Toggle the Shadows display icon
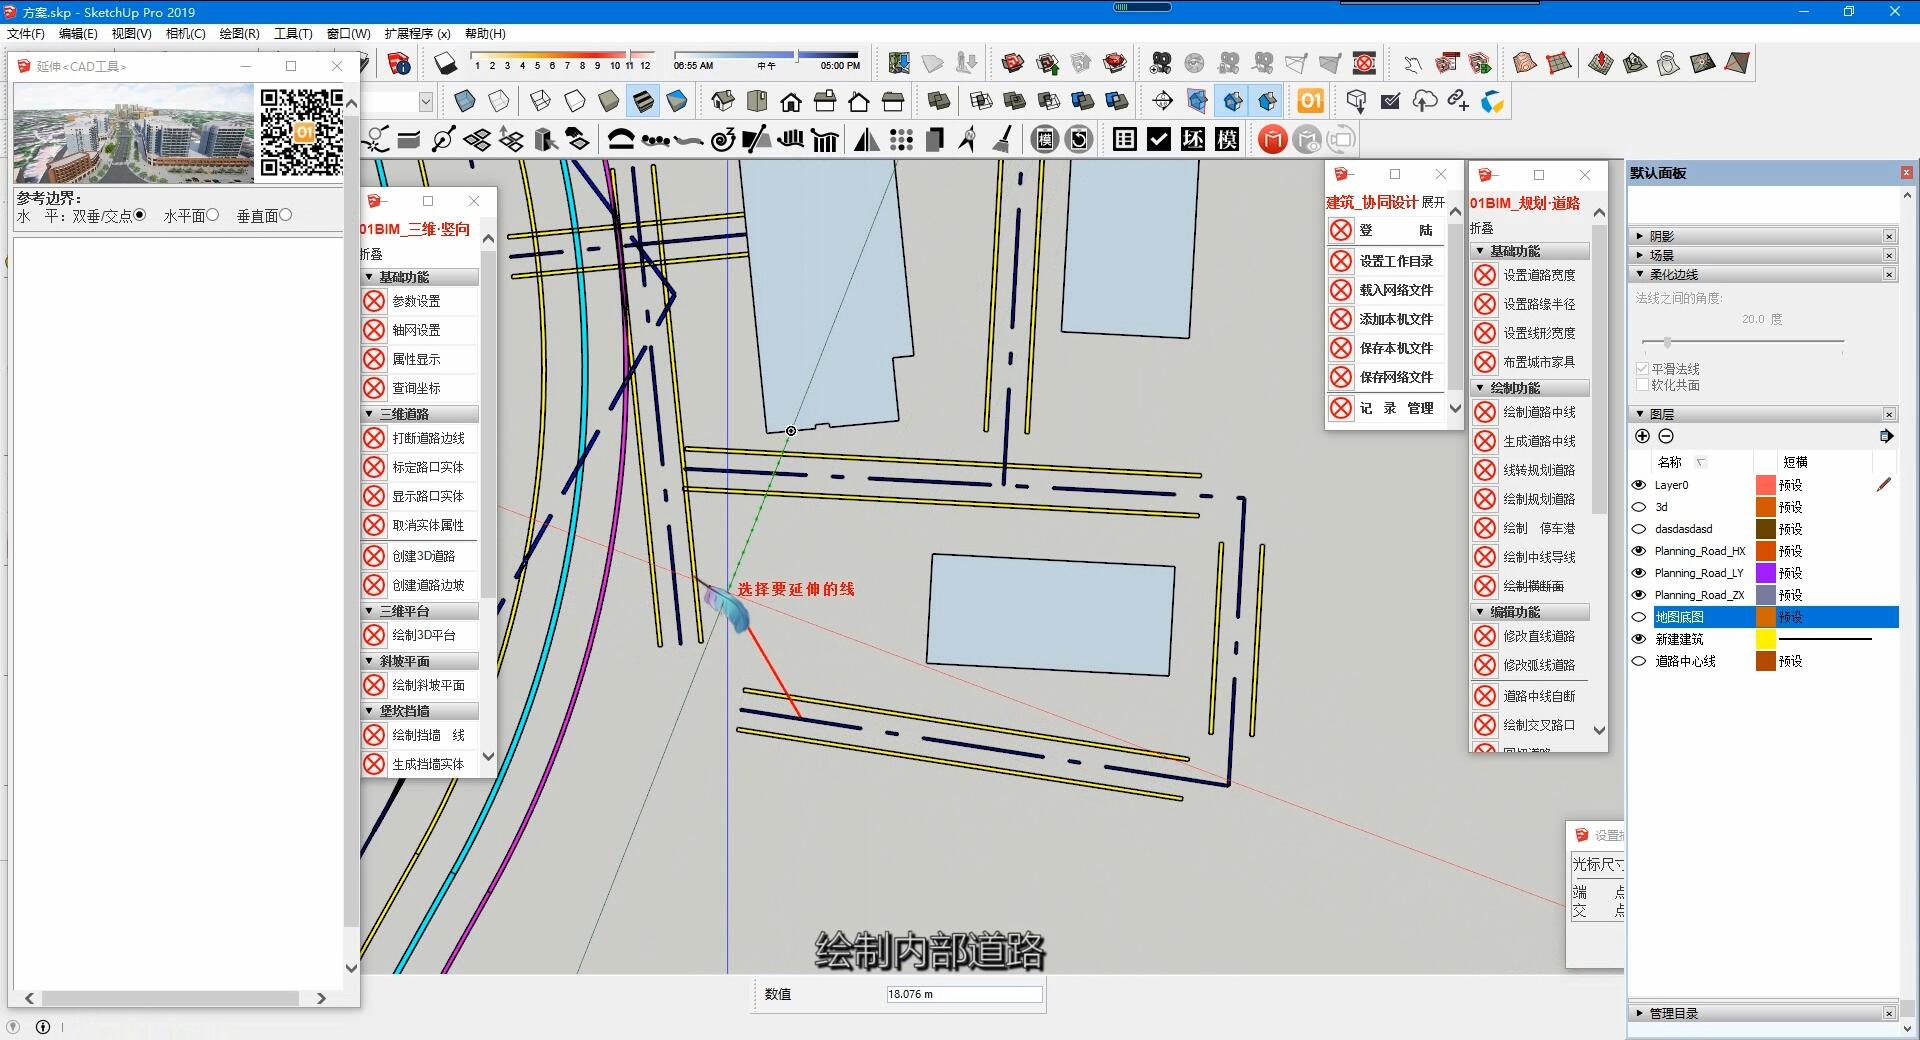Viewport: 1920px width, 1040px height. [445, 63]
